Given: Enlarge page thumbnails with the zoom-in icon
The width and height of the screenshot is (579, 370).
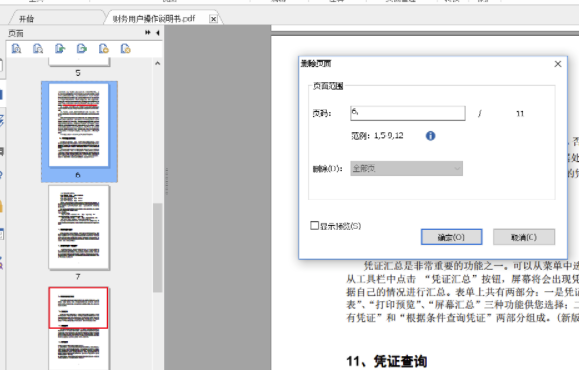Looking at the screenshot, I should pyautogui.click(x=16, y=49).
